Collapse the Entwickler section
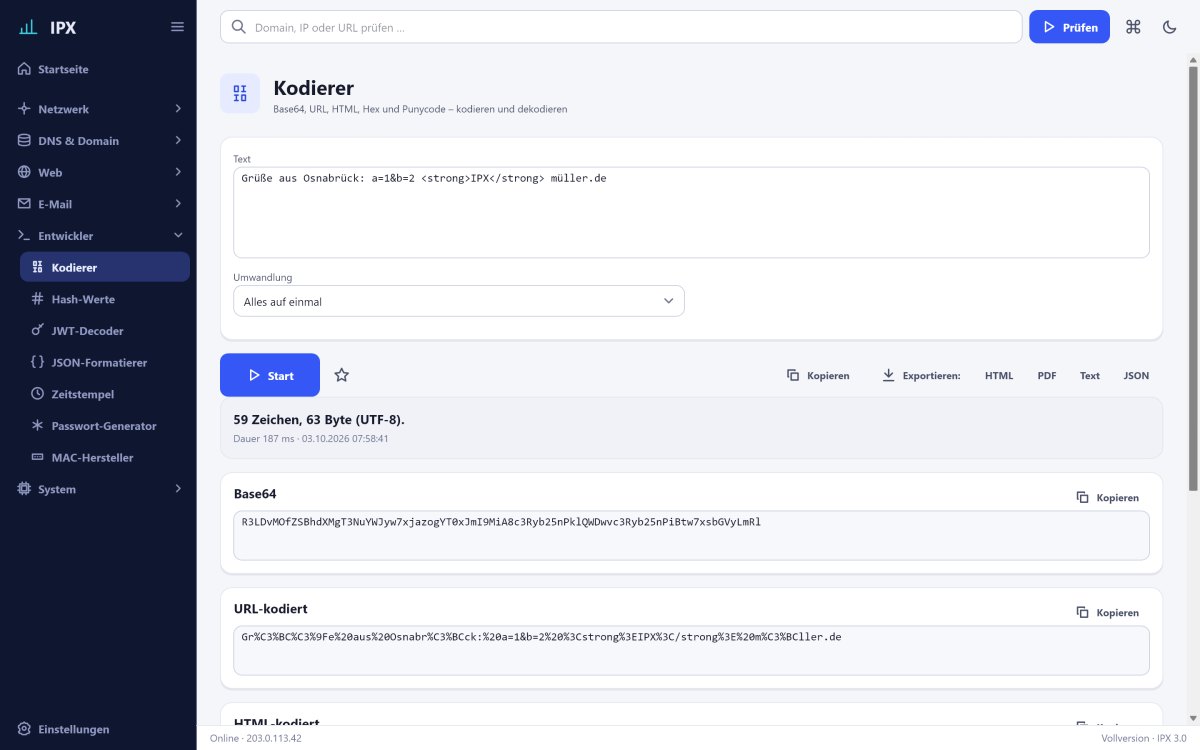 click(178, 236)
